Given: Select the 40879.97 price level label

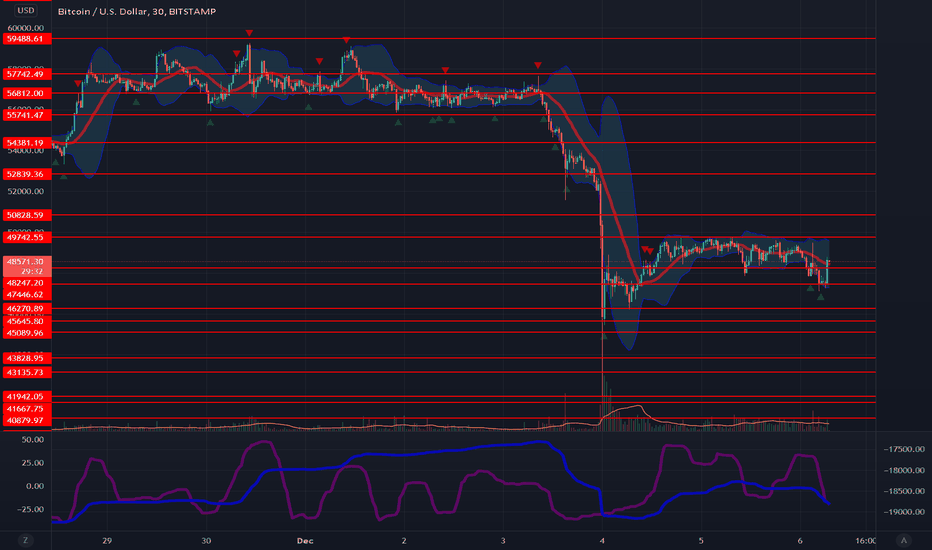Looking at the screenshot, I should pos(27,420).
